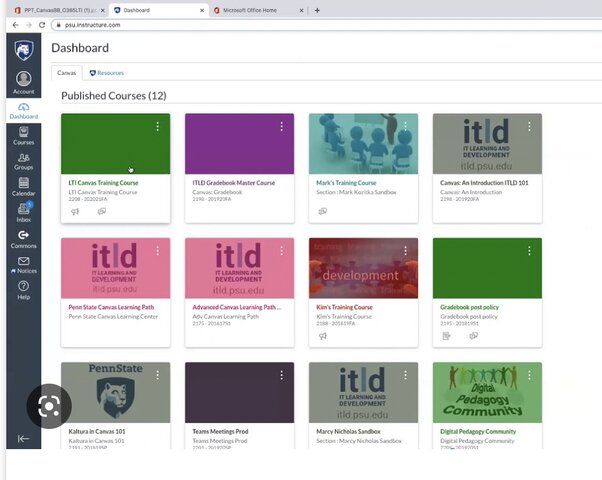The height and width of the screenshot is (480, 602).
Task: Close the Microsoft Office Home browser tab
Action: [301, 10]
